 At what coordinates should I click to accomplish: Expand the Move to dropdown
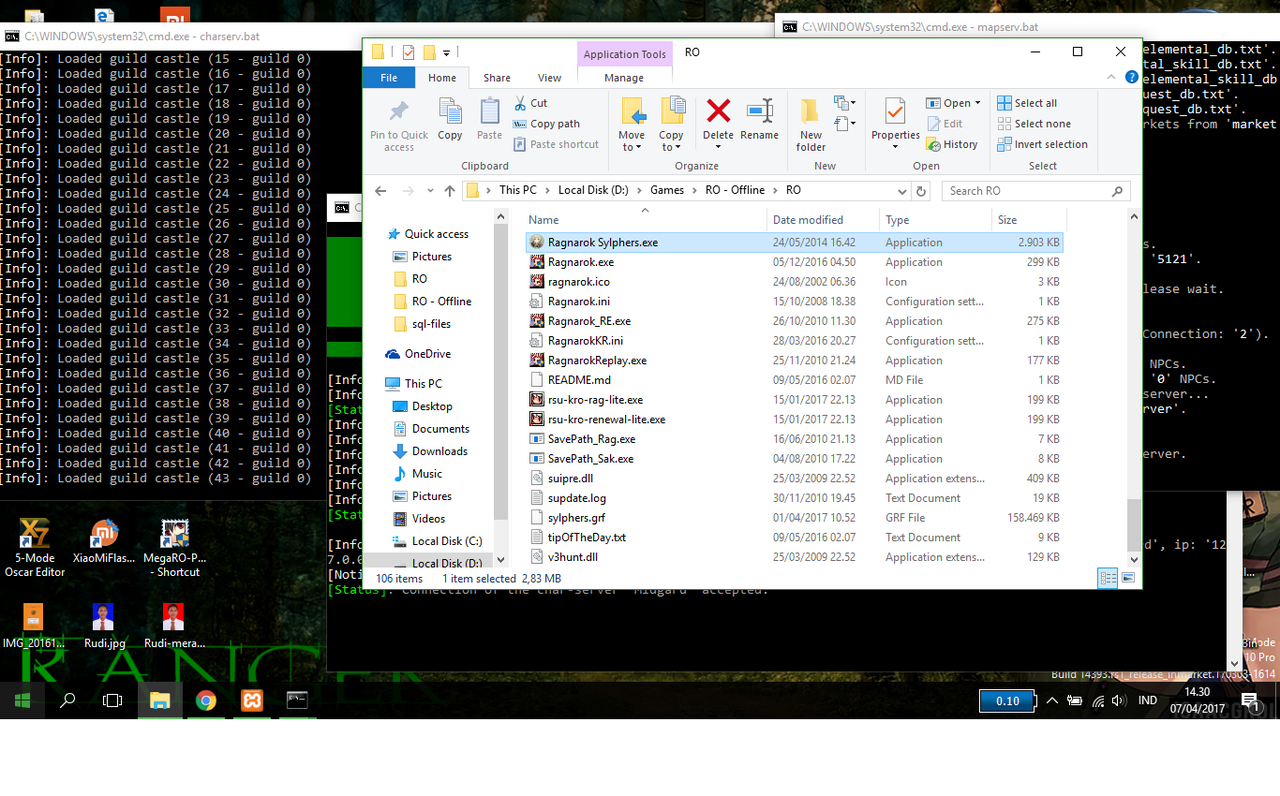(631, 147)
